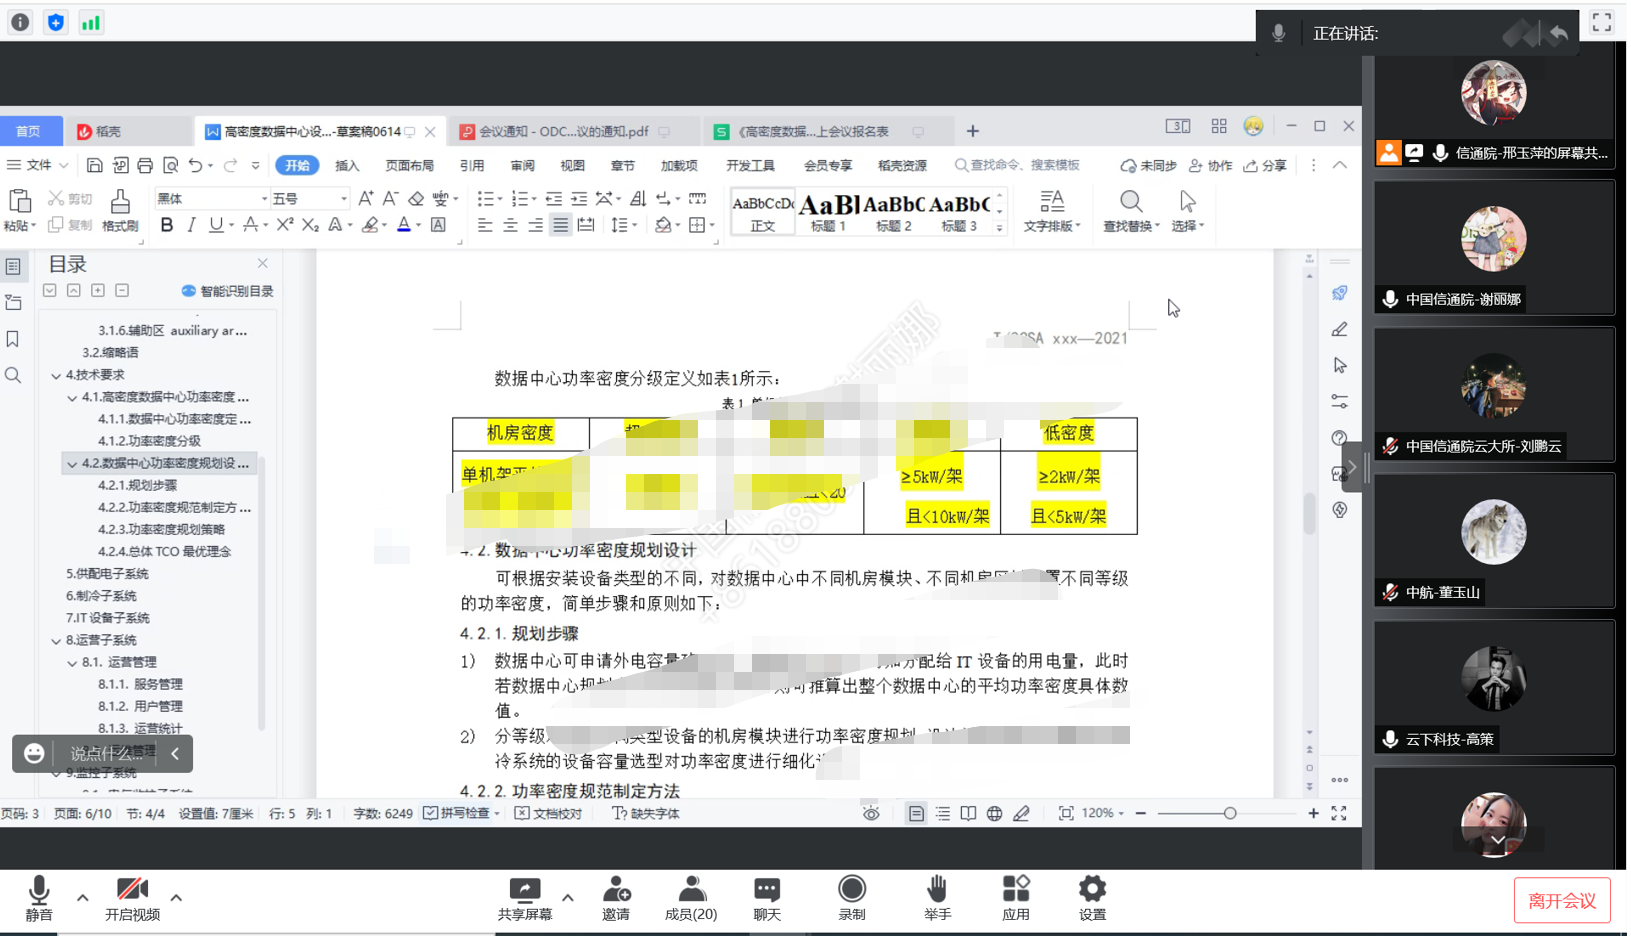
Task: Collapse the 4.2 outline section
Action: tap(72, 465)
